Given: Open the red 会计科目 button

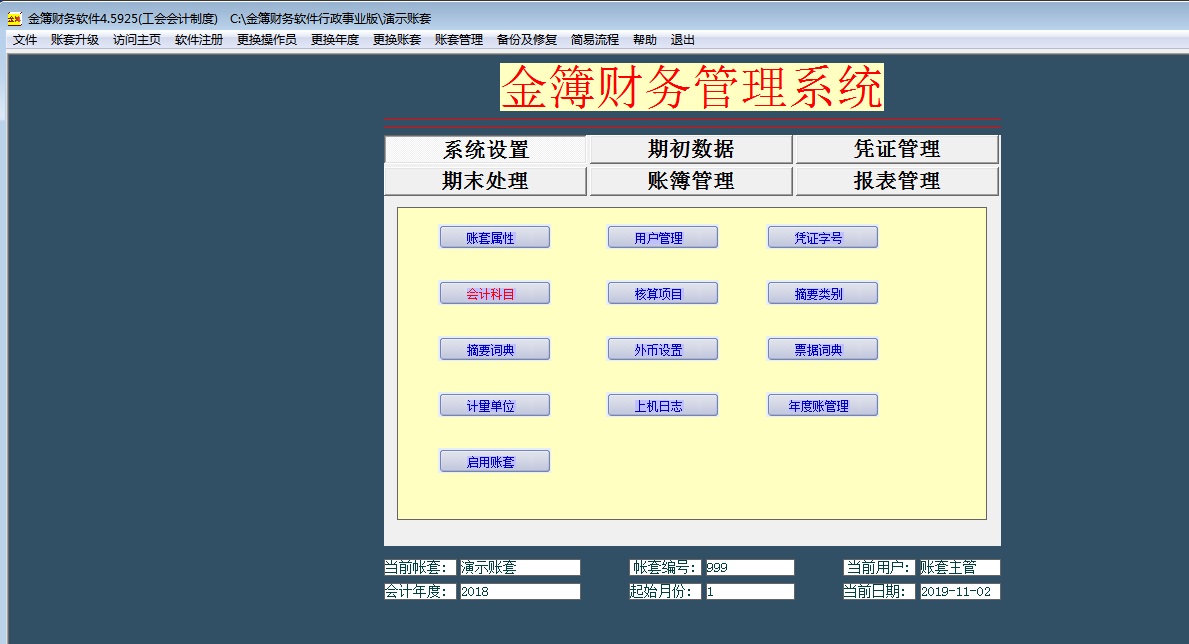Looking at the screenshot, I should click(495, 294).
